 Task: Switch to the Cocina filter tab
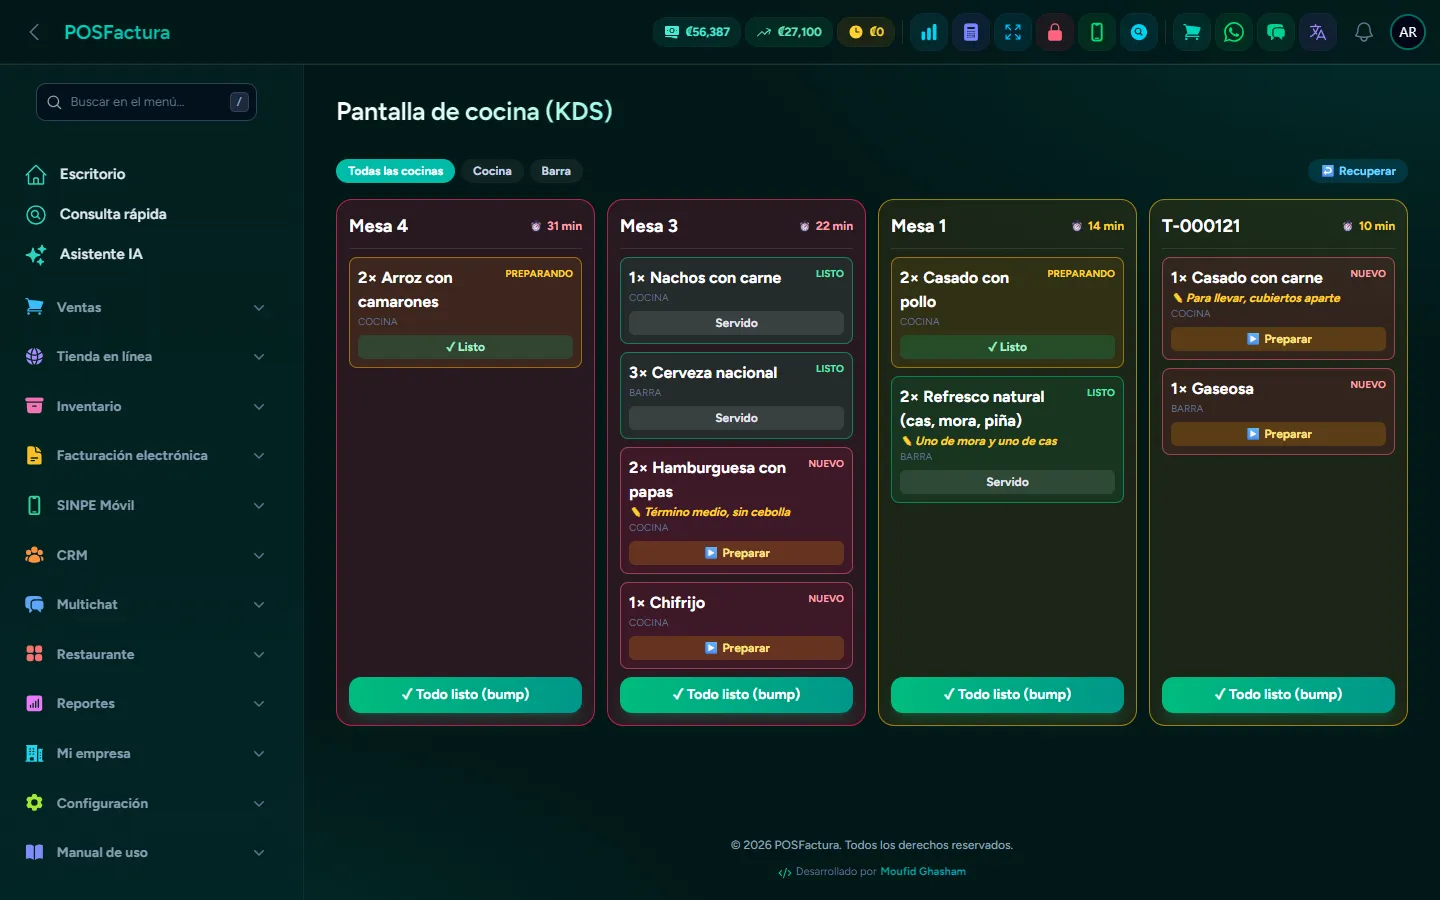click(492, 171)
